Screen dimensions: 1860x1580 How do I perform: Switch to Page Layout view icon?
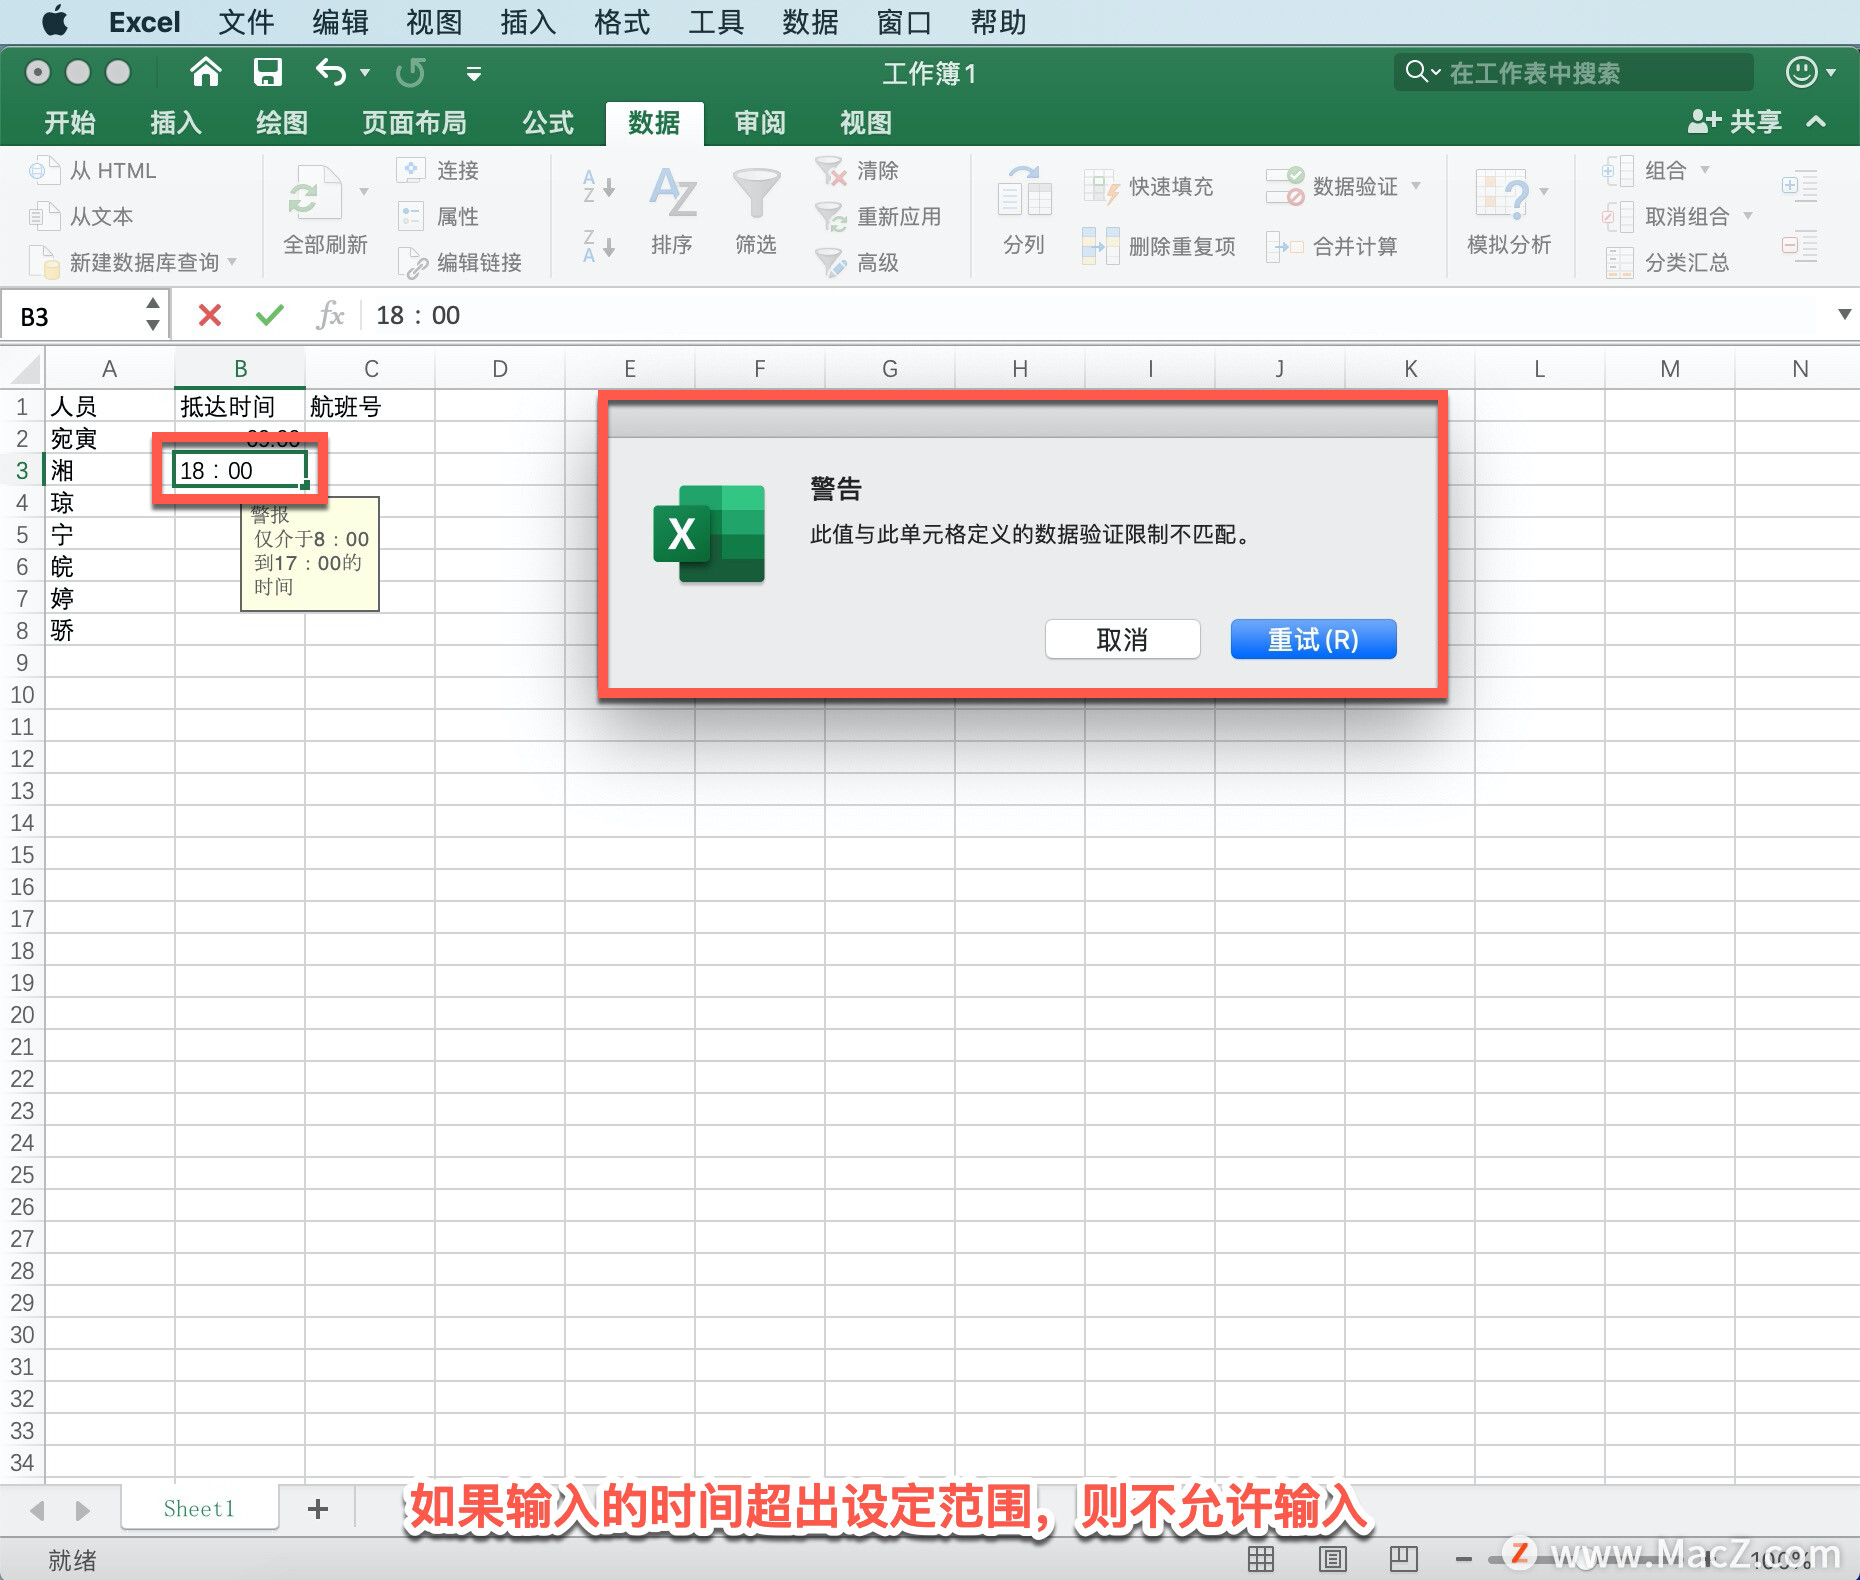(1332, 1559)
